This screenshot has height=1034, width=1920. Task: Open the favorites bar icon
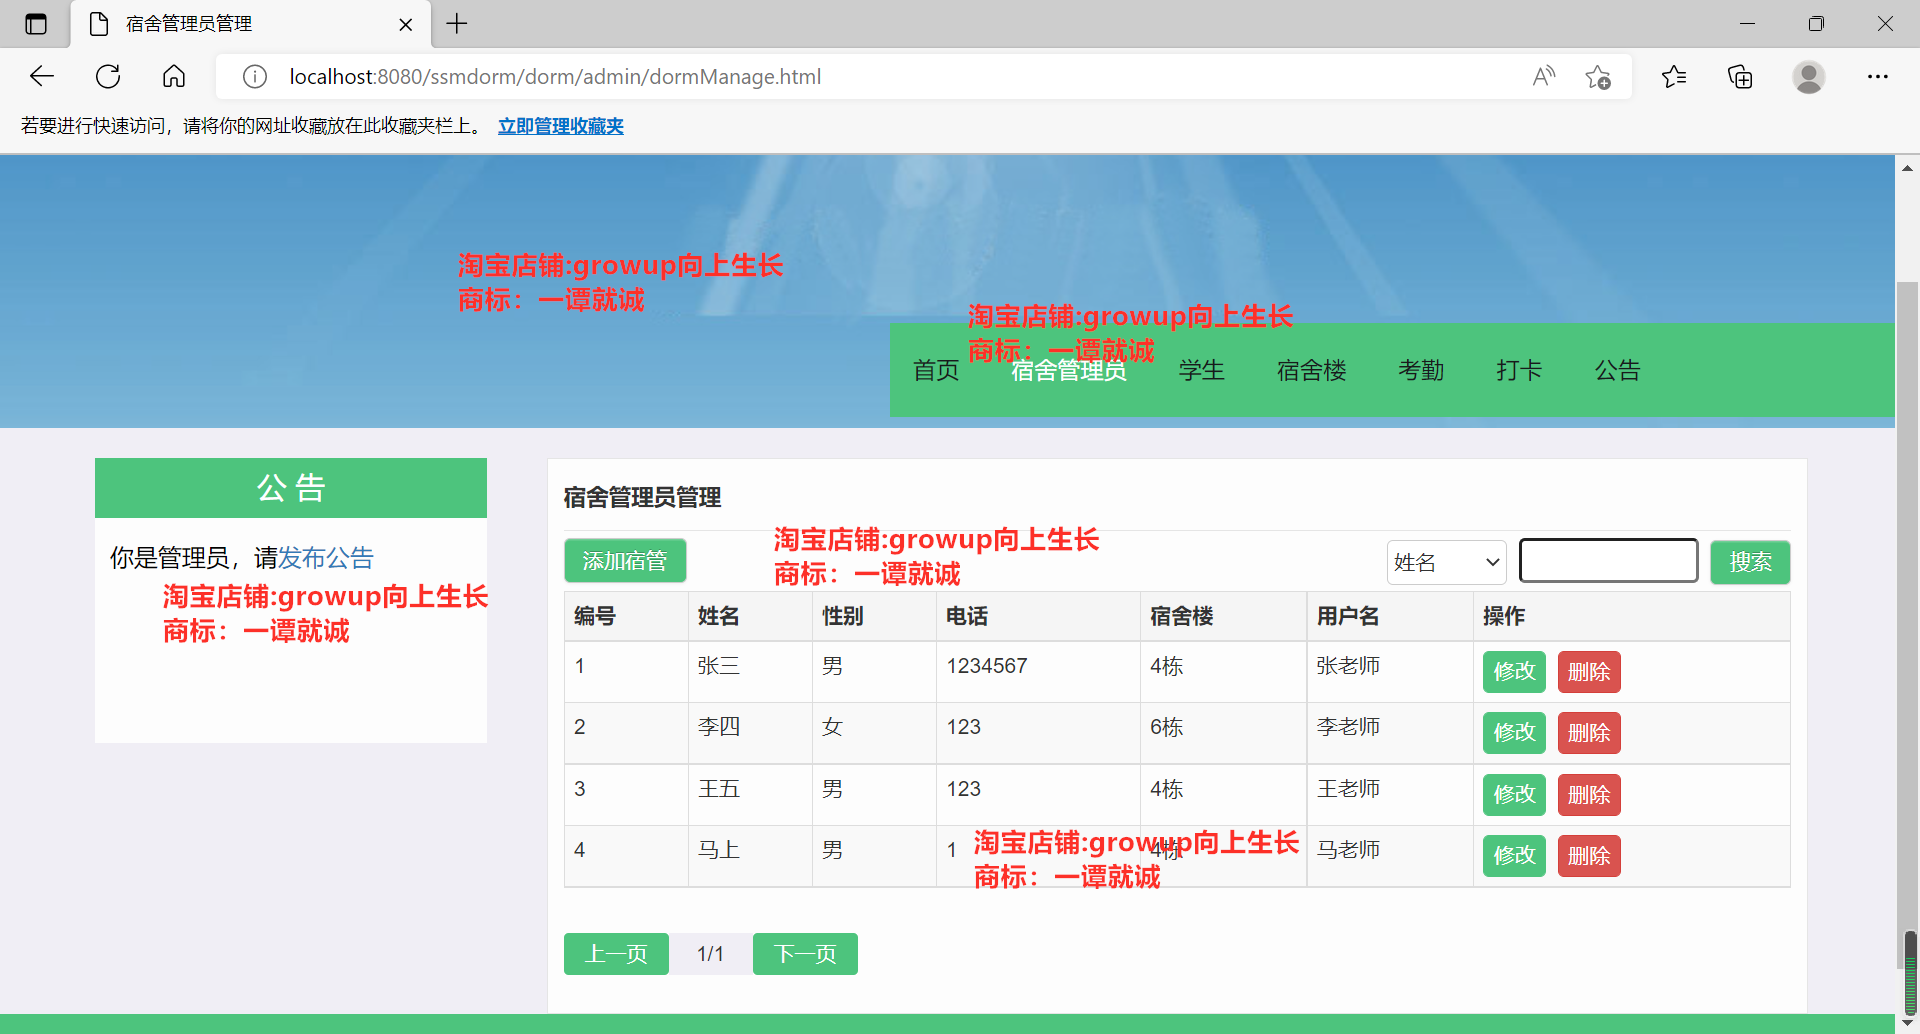tap(1675, 76)
